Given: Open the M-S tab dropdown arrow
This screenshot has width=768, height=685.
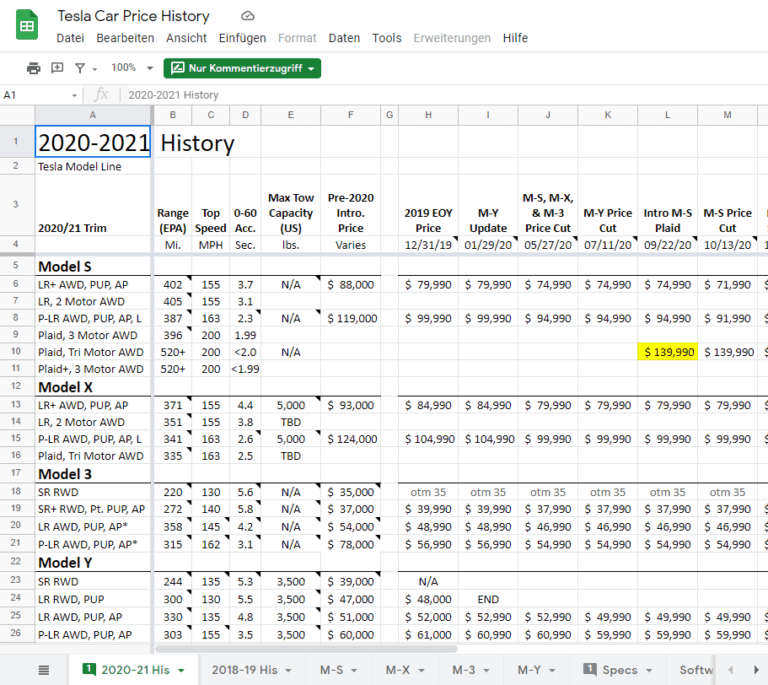Looking at the screenshot, I should 354,670.
